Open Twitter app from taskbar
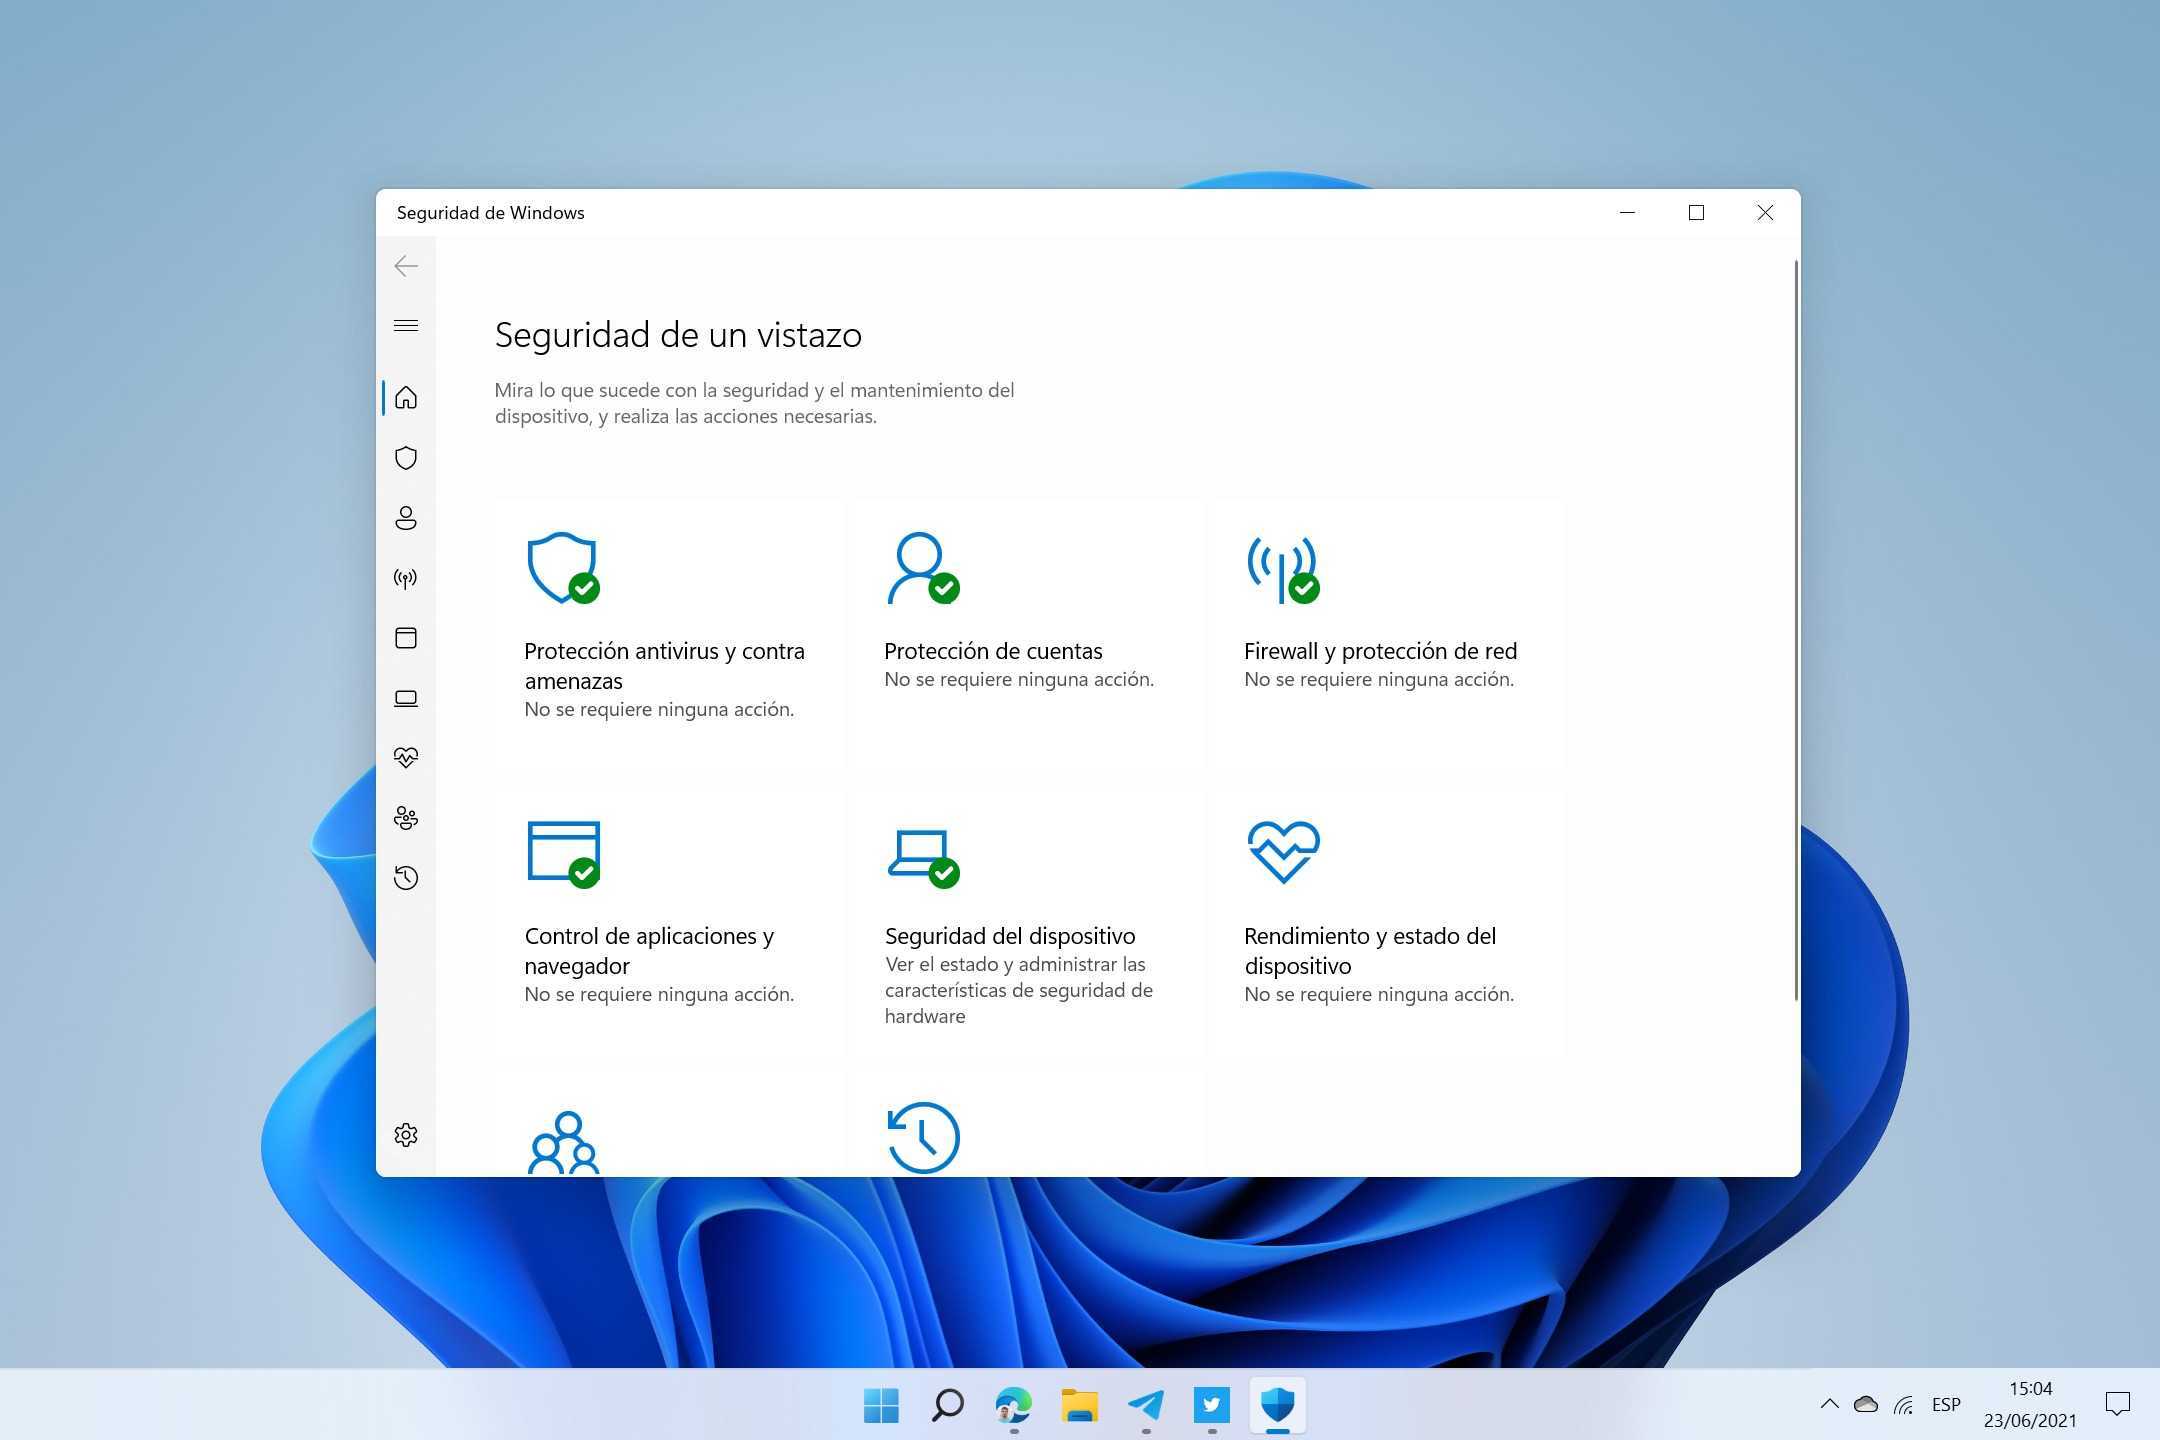2160x1440 pixels. coord(1212,1405)
